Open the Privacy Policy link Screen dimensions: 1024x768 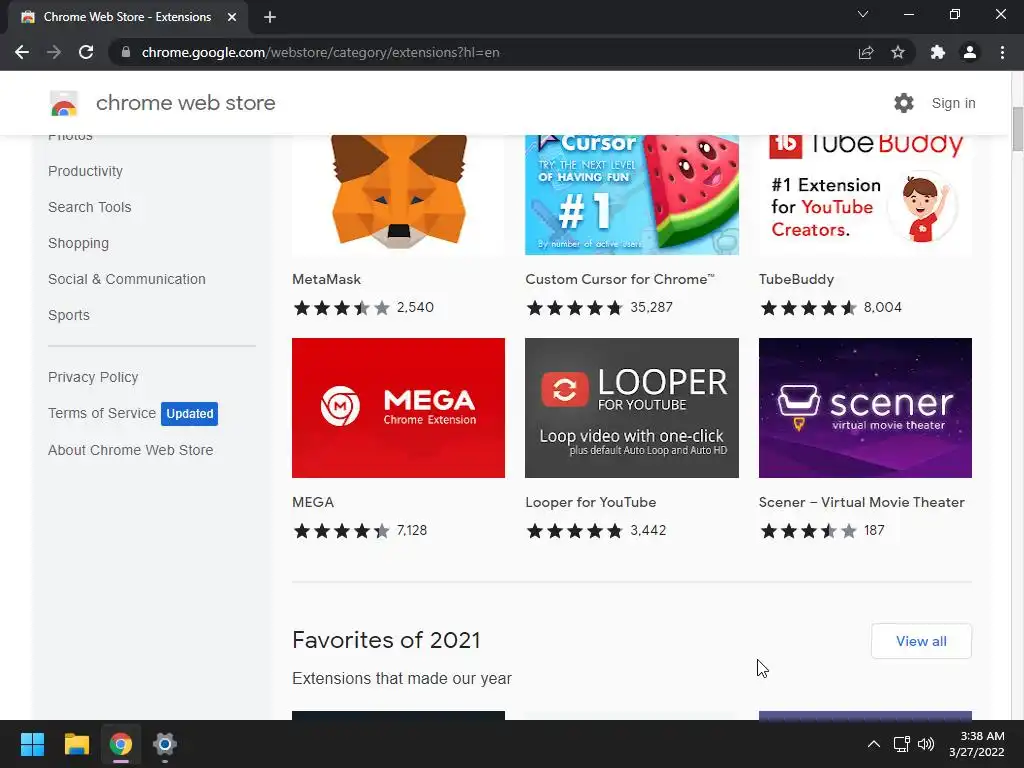click(93, 377)
